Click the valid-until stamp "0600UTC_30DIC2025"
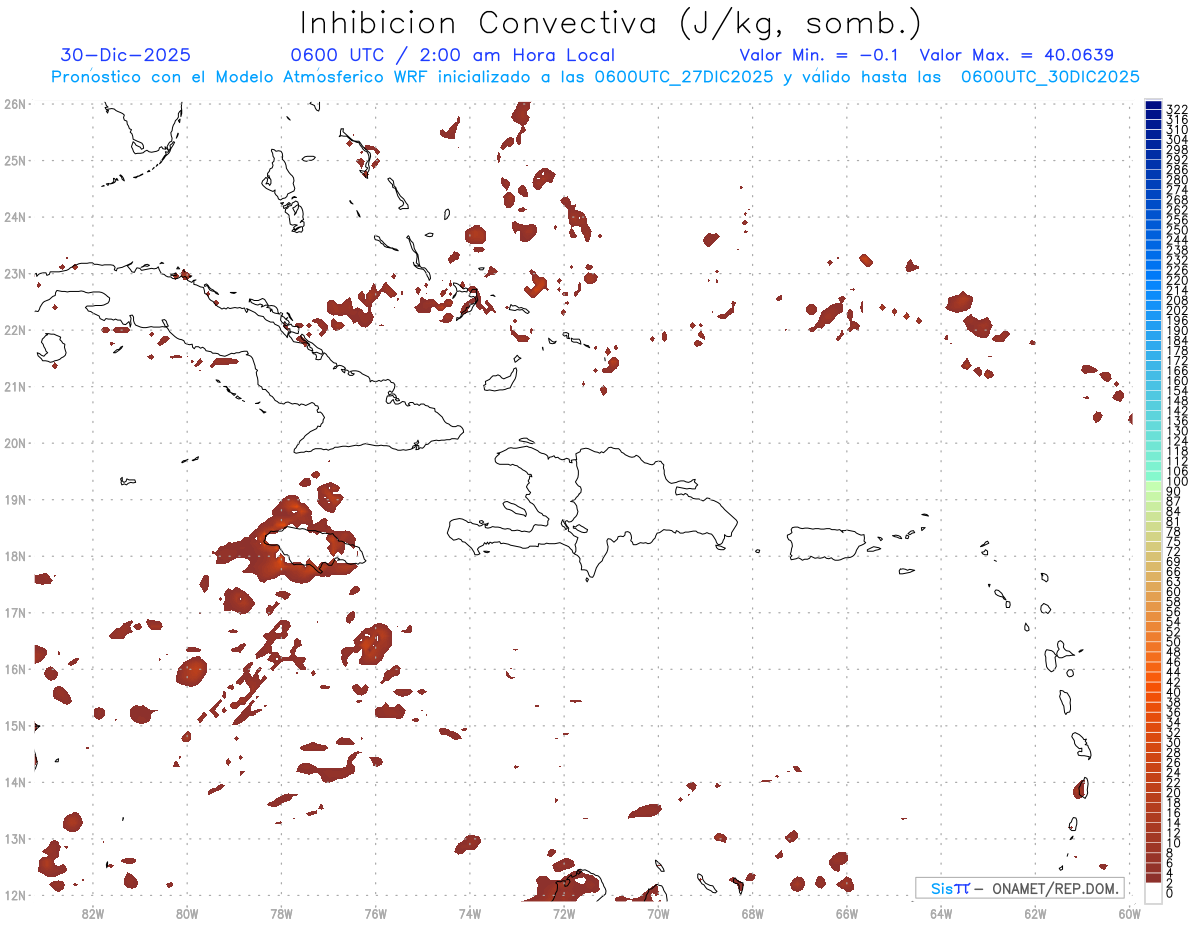 tap(1050, 77)
